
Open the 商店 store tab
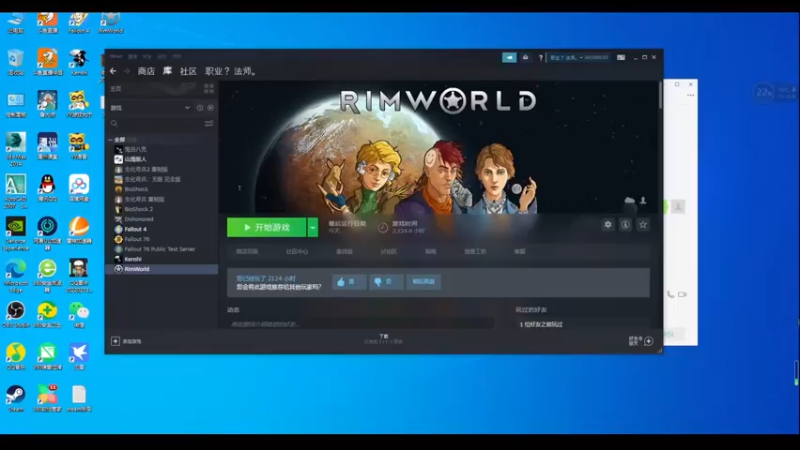(146, 71)
